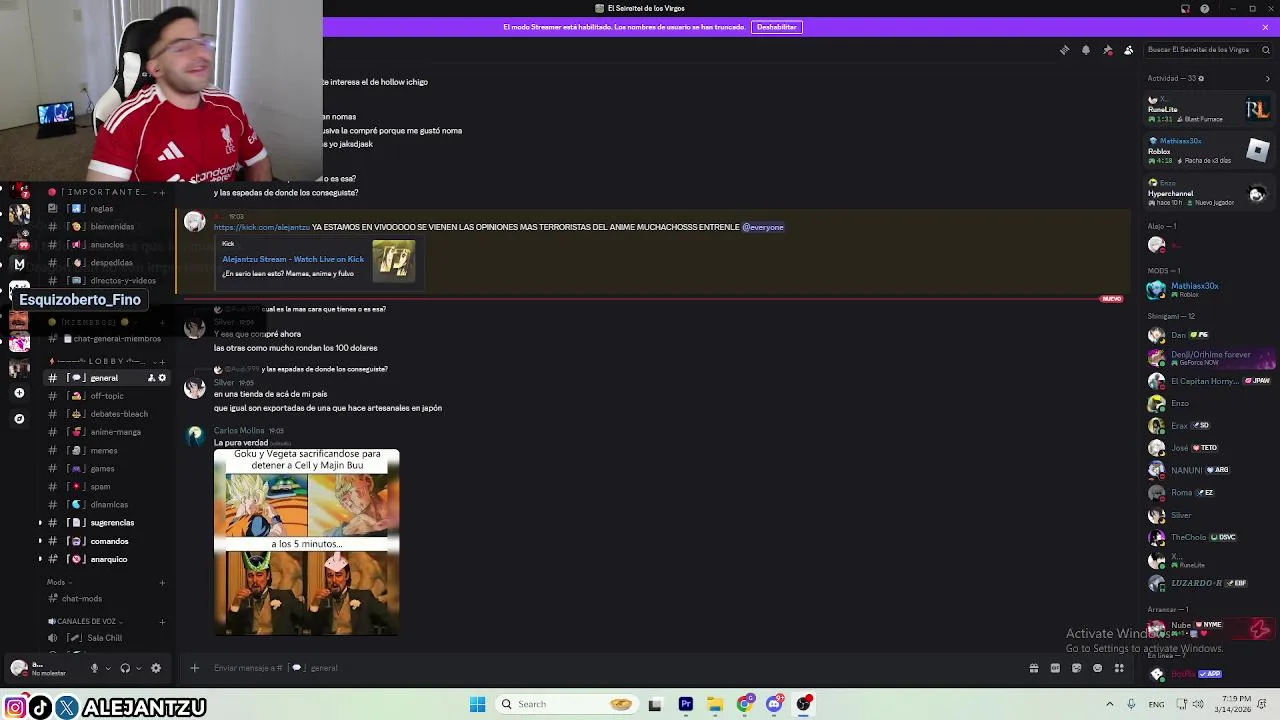The height and width of the screenshot is (720, 1280).
Task: Open the notification bell settings
Action: point(1086,50)
